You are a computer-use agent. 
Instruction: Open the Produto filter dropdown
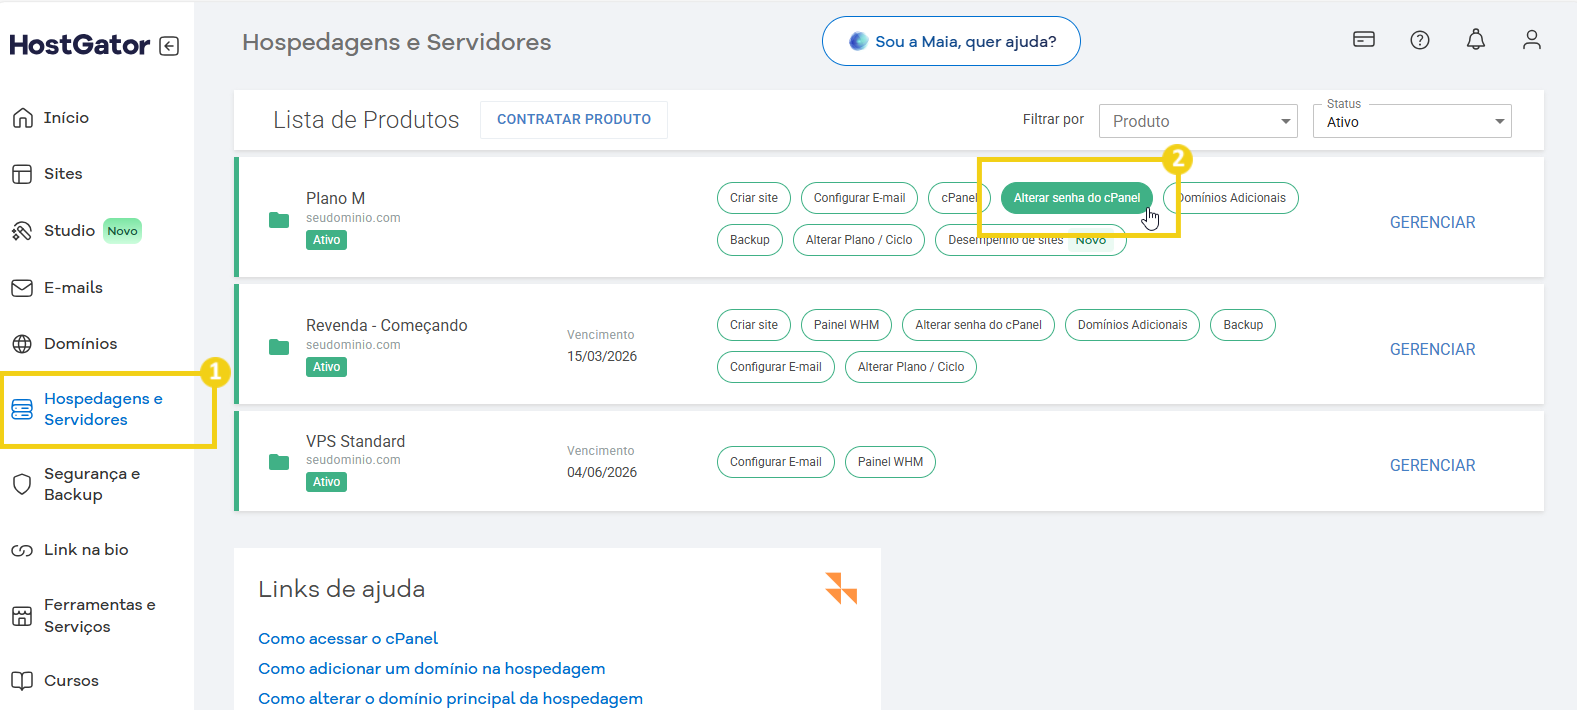pyautogui.click(x=1198, y=121)
